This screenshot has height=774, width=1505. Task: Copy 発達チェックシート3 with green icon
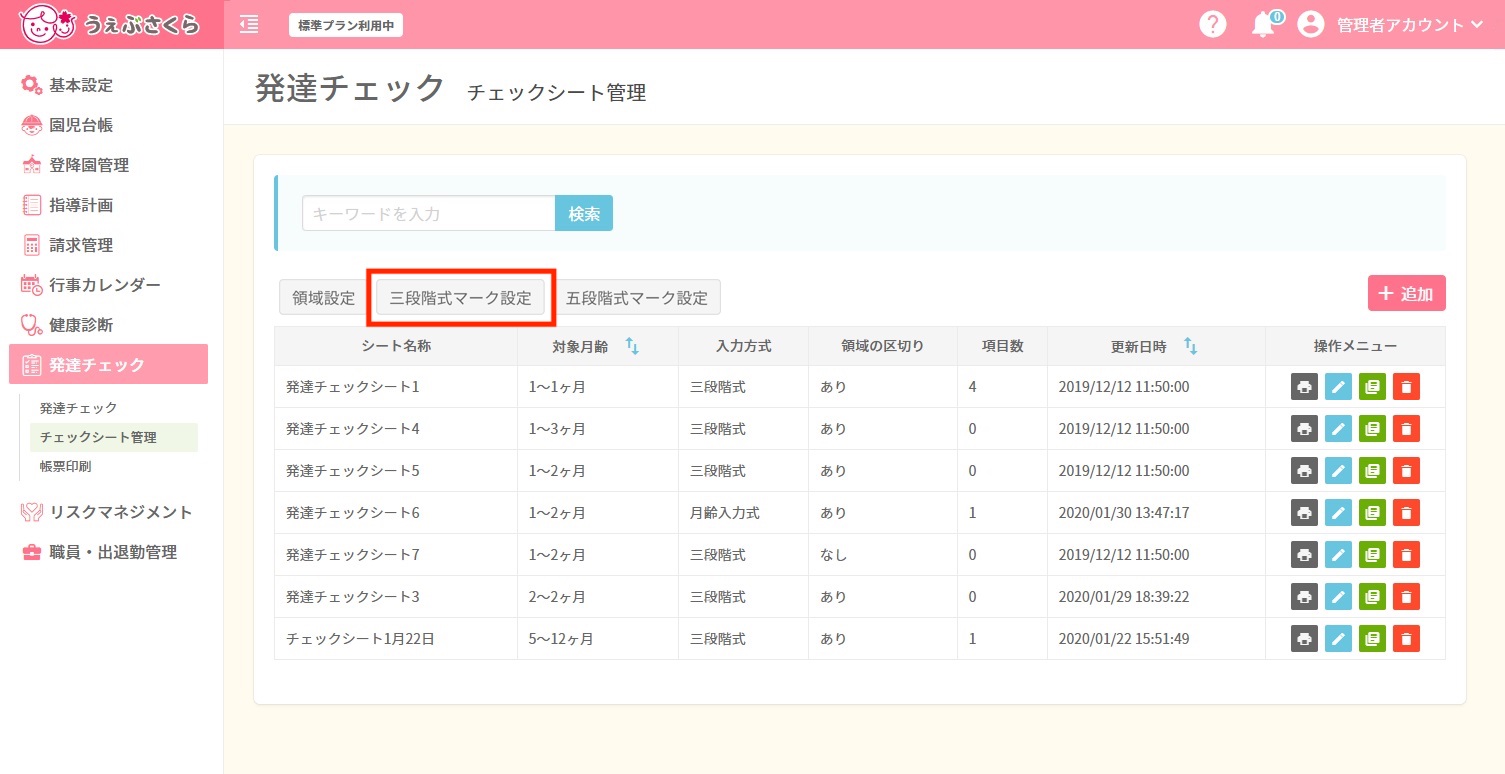[x=1372, y=597]
